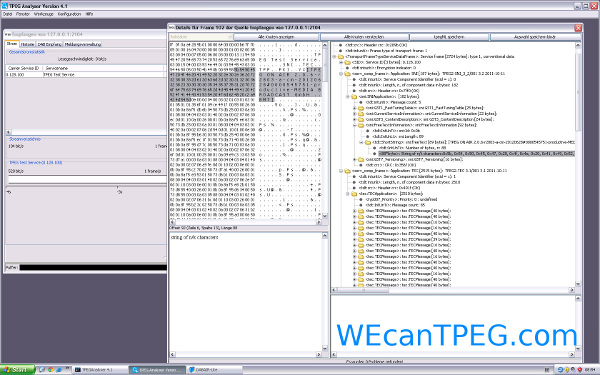600x375 pixels.
Task: Select the Number of bytes tree row
Action: coord(412,148)
